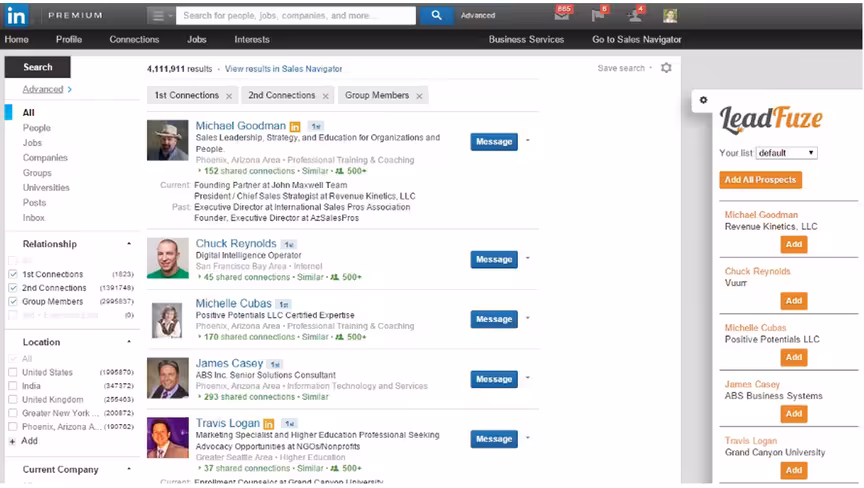Message James Casey
Image resolution: width=864 pixels, height=488 pixels.
(494, 379)
